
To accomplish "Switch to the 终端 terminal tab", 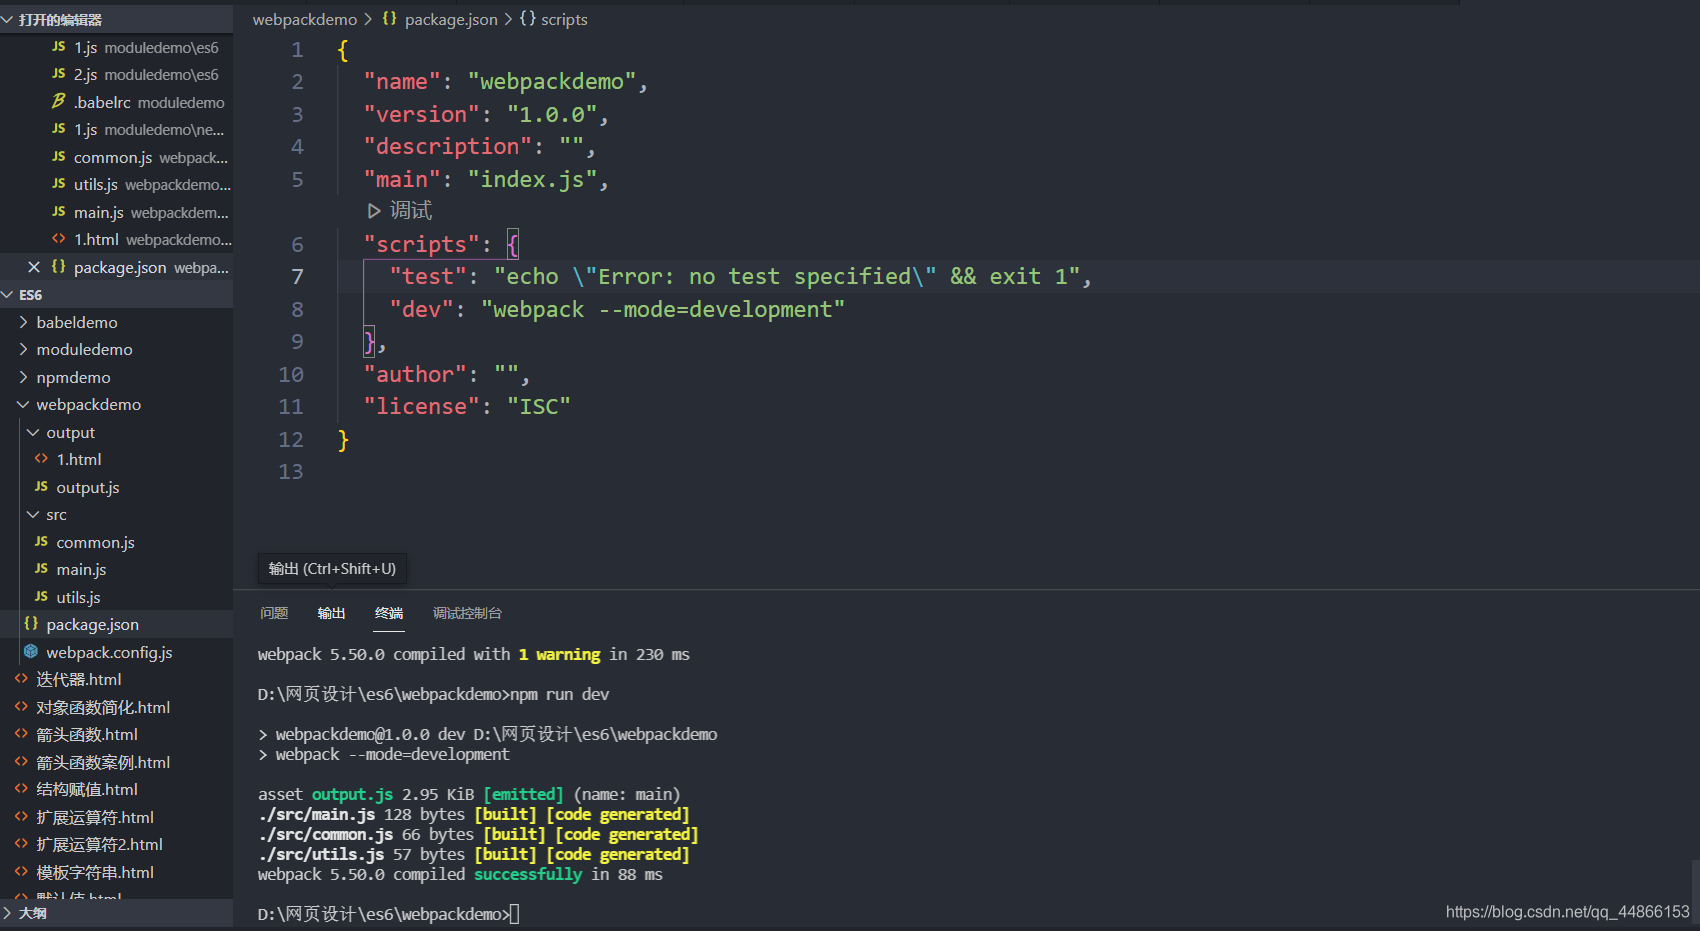I will click(x=389, y=613).
